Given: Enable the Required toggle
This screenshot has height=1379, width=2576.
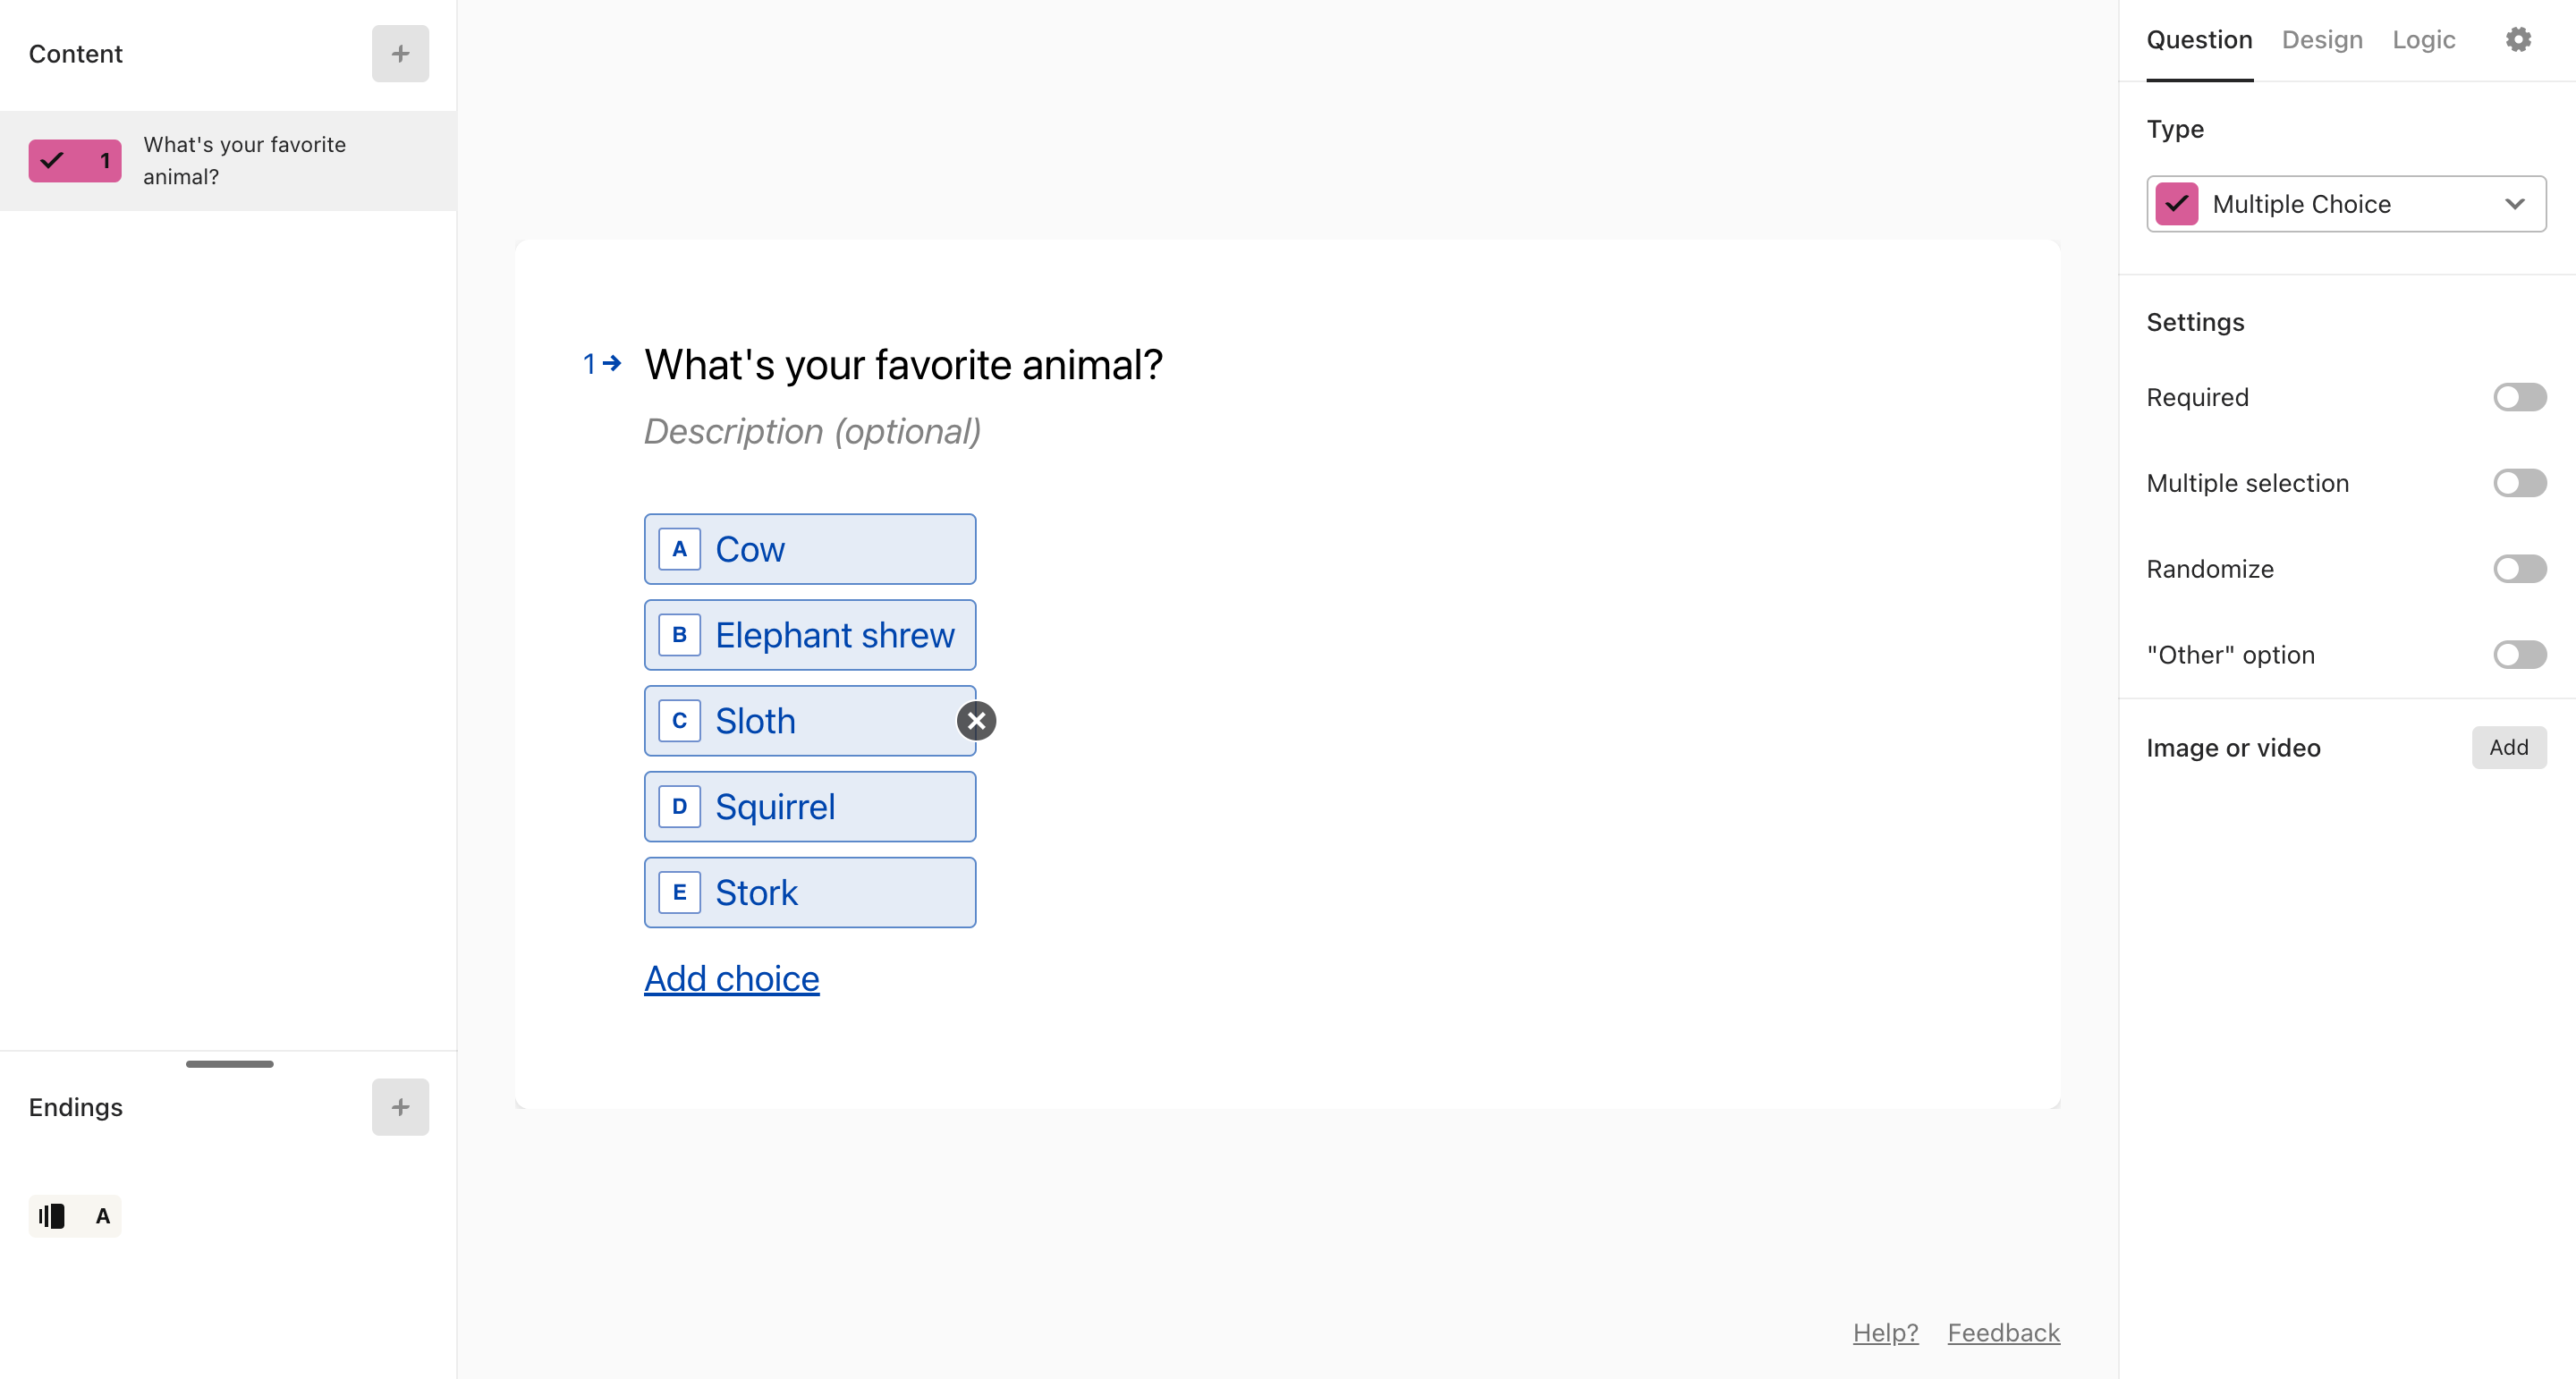Looking at the screenshot, I should 2519,397.
